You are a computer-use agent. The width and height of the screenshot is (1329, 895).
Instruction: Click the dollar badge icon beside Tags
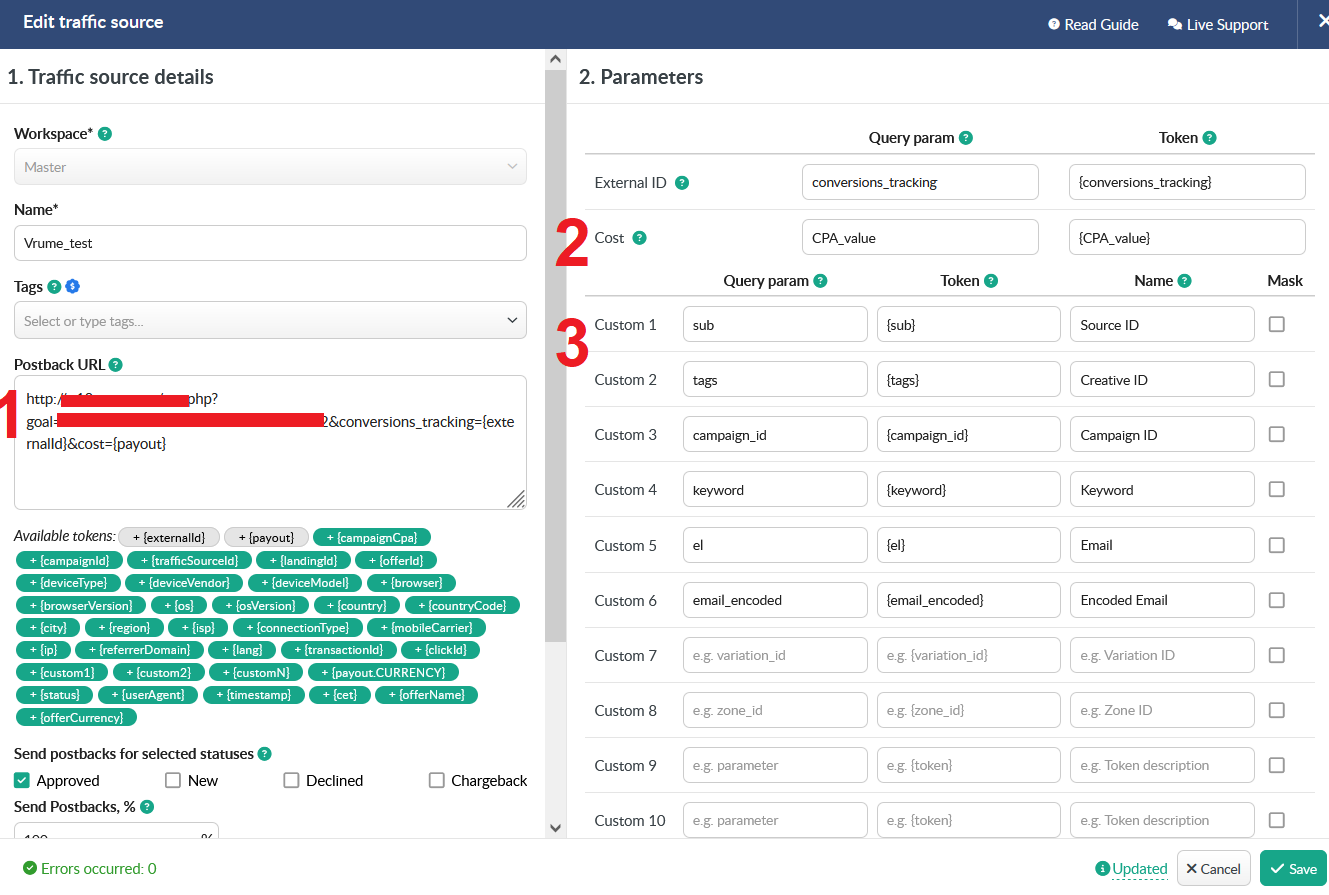click(72, 287)
